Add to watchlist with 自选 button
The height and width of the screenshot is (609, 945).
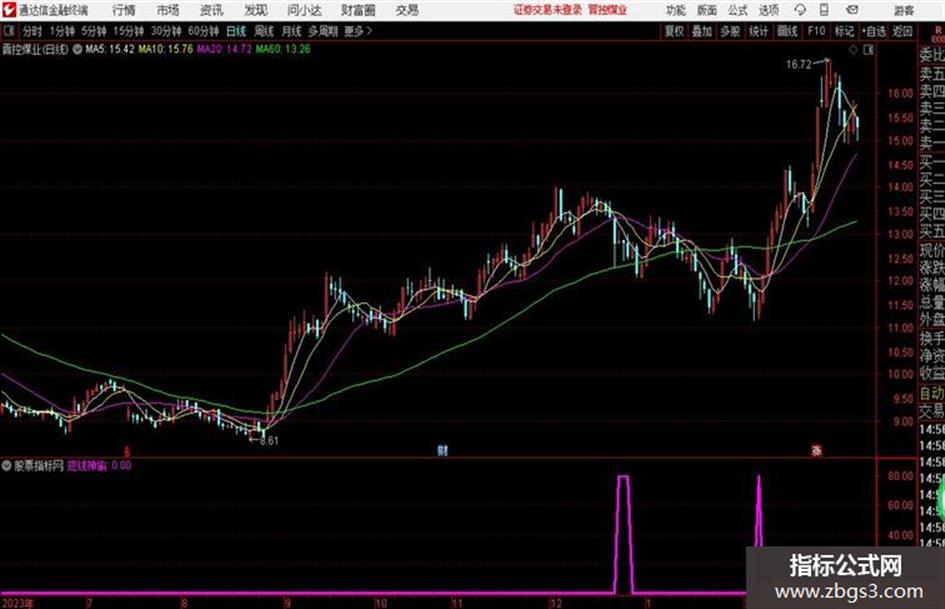click(x=873, y=31)
